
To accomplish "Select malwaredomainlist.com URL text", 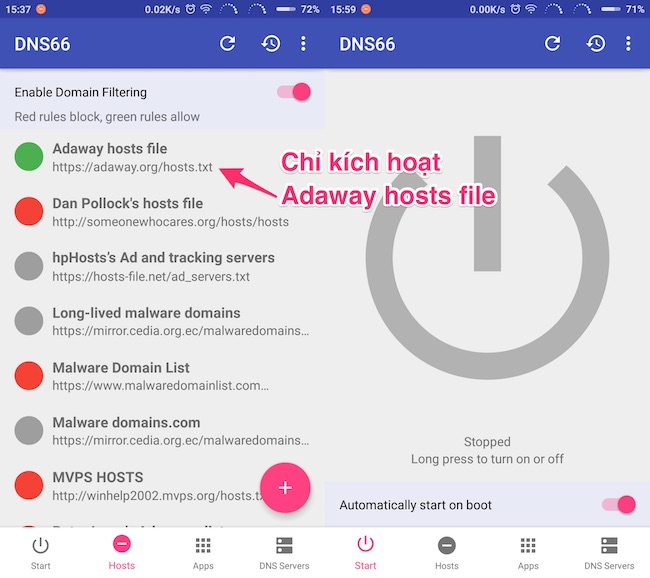I will (x=160, y=386).
